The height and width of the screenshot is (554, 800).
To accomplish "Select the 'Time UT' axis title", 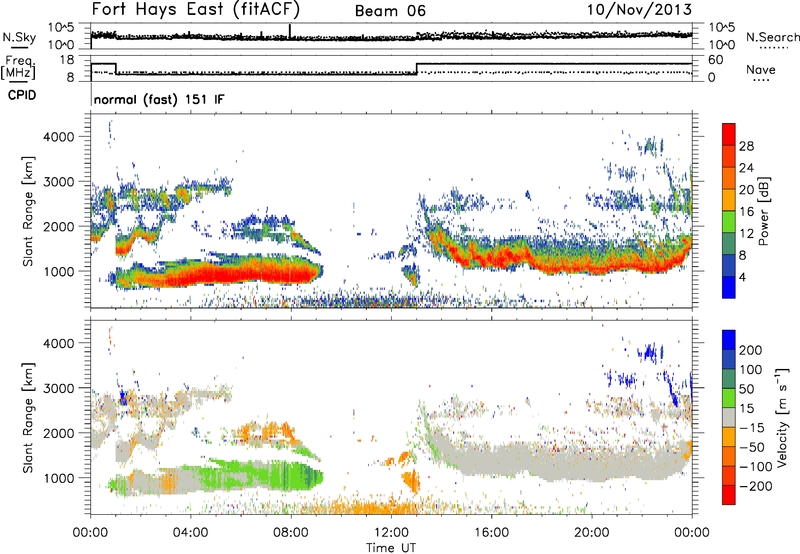I will pos(391,548).
